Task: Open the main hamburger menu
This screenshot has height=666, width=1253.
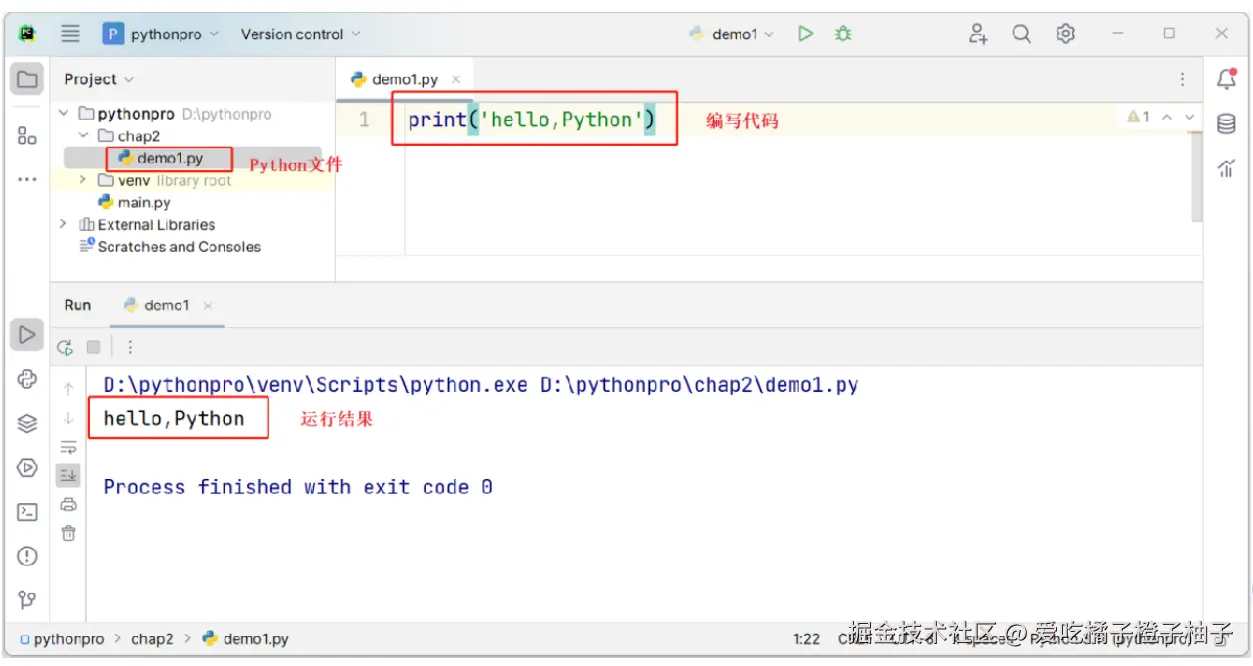Action: tap(70, 33)
